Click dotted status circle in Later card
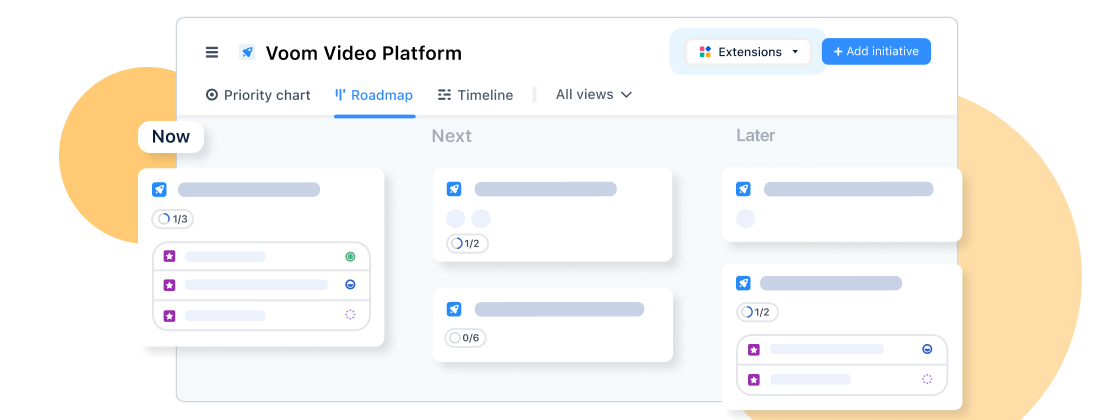 (x=927, y=379)
